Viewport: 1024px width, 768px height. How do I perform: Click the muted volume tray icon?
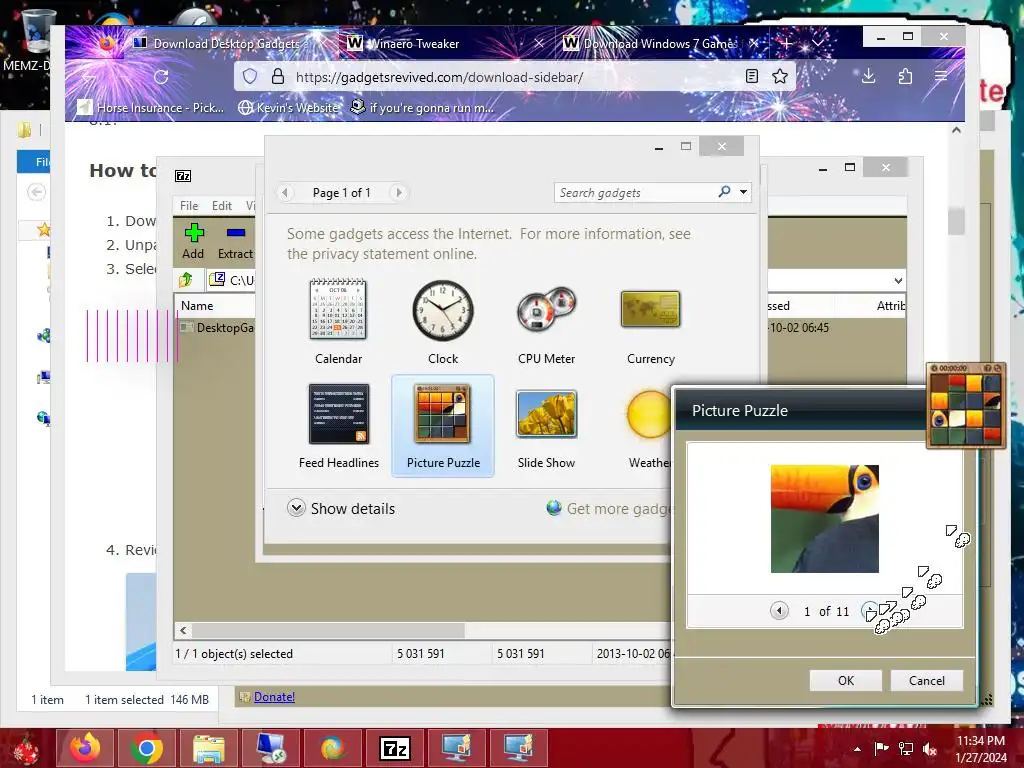point(929,748)
